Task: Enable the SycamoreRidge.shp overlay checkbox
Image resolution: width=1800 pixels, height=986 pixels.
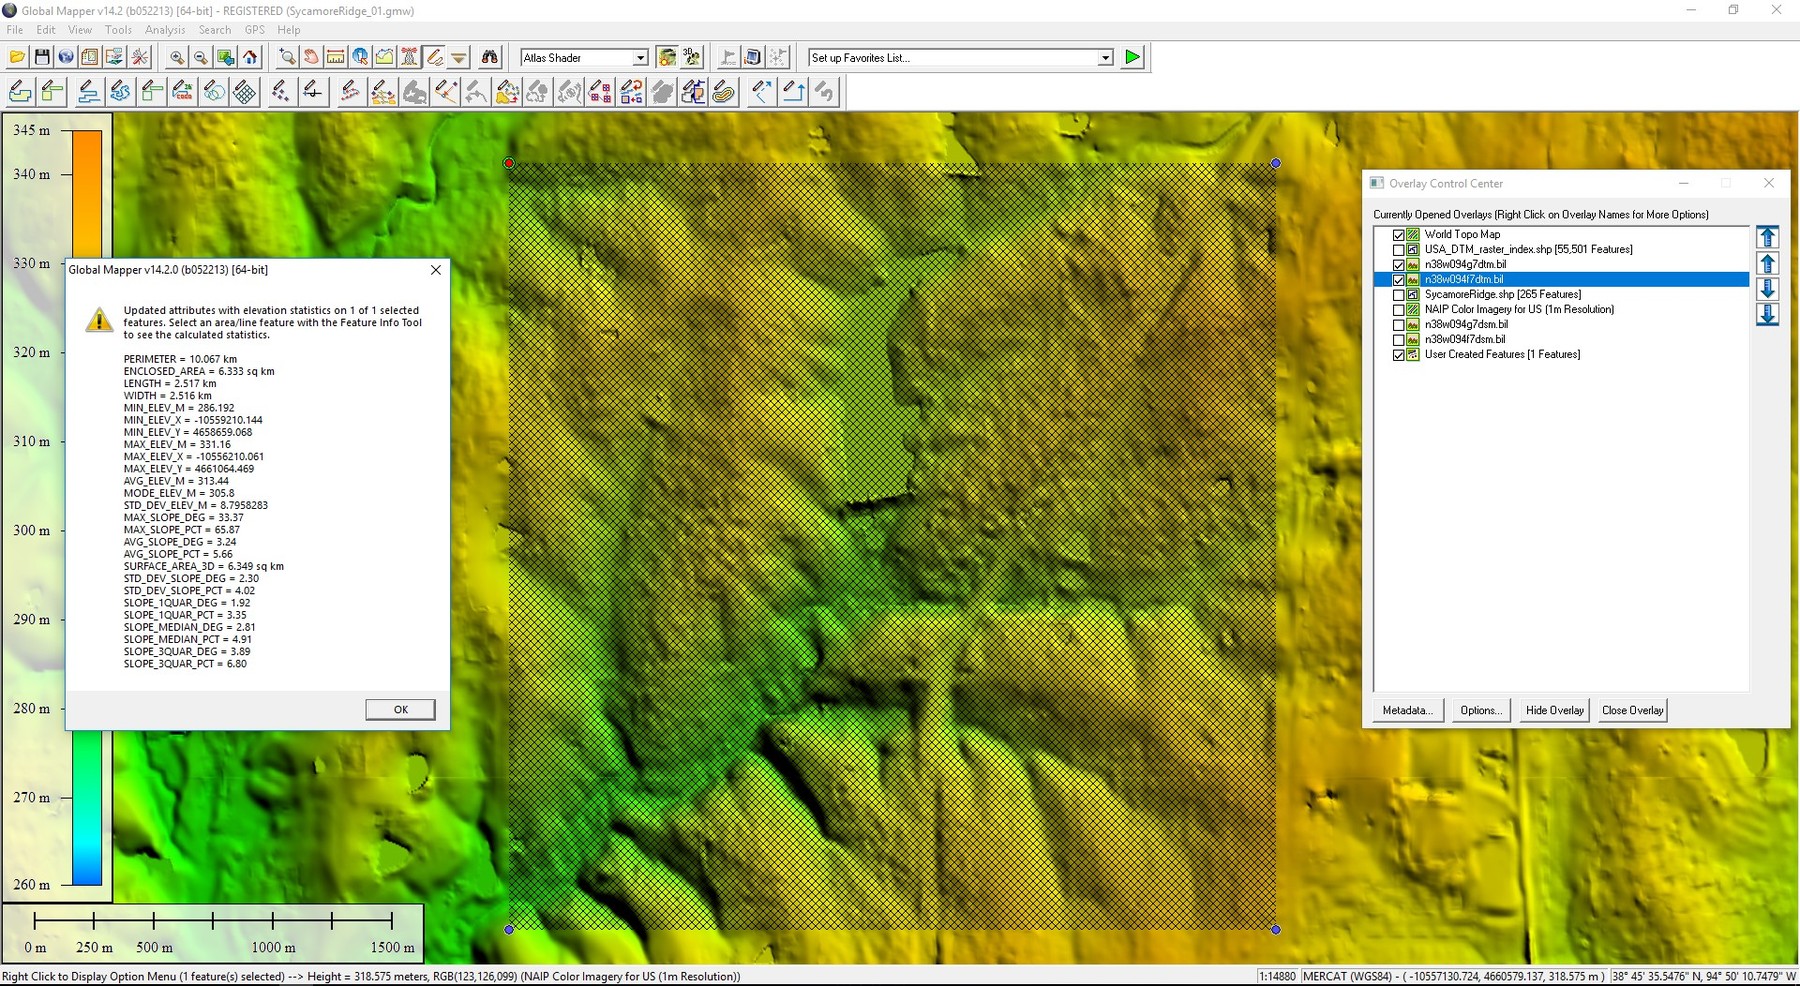Action: [1399, 295]
